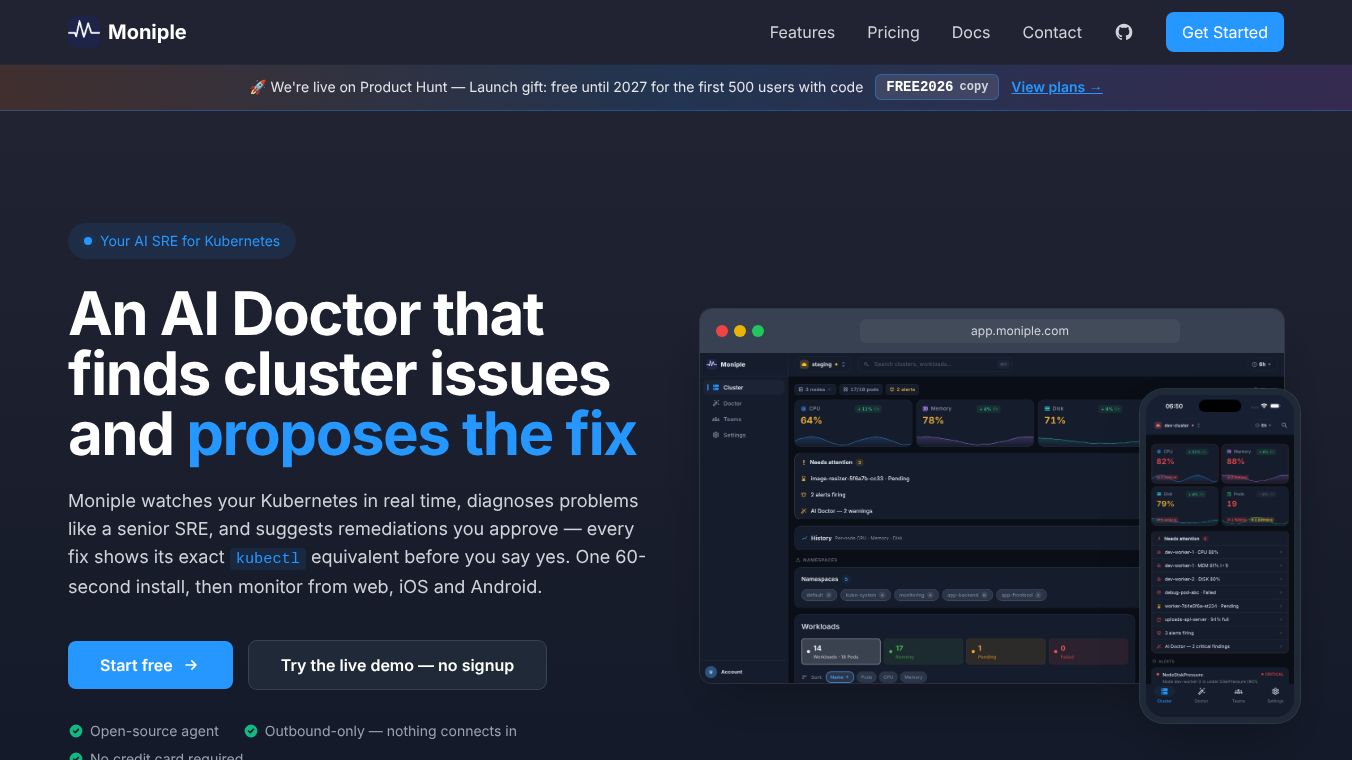Screen dimensions: 1352x760
Task: Open 6h time range dropdown in desktop preview
Action: click(x=1263, y=364)
